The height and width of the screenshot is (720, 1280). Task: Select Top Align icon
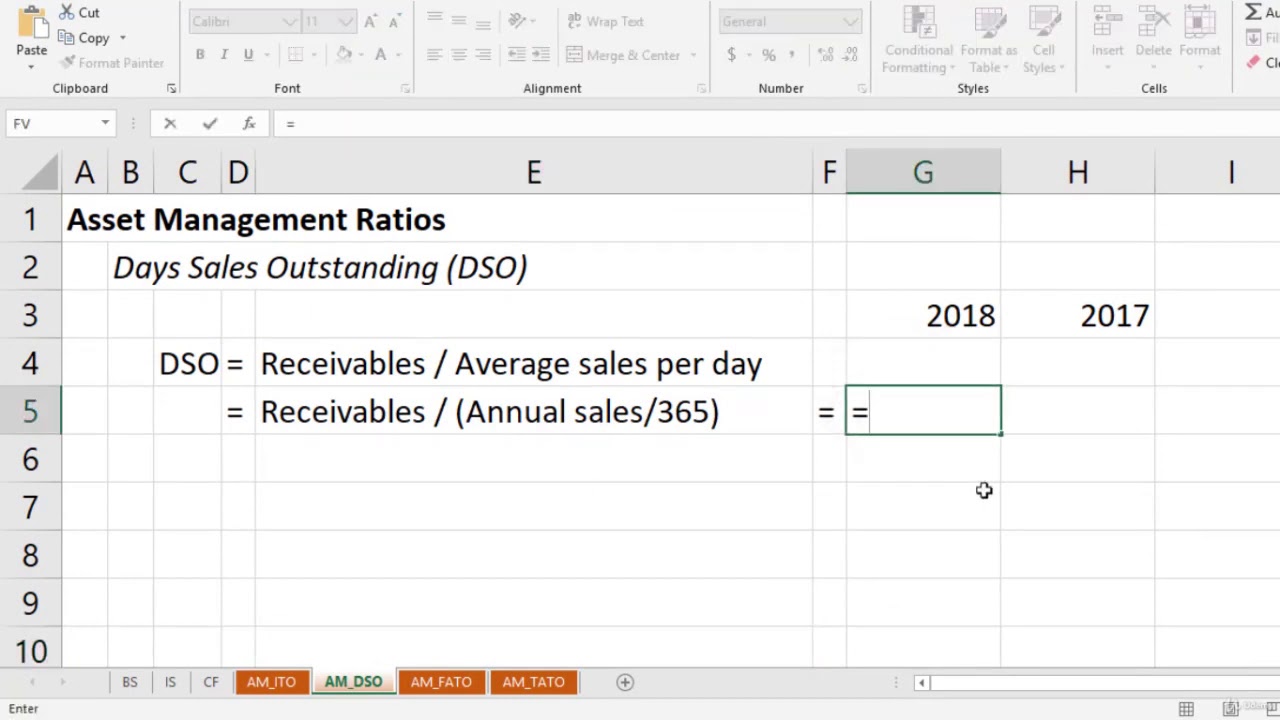[x=434, y=20]
